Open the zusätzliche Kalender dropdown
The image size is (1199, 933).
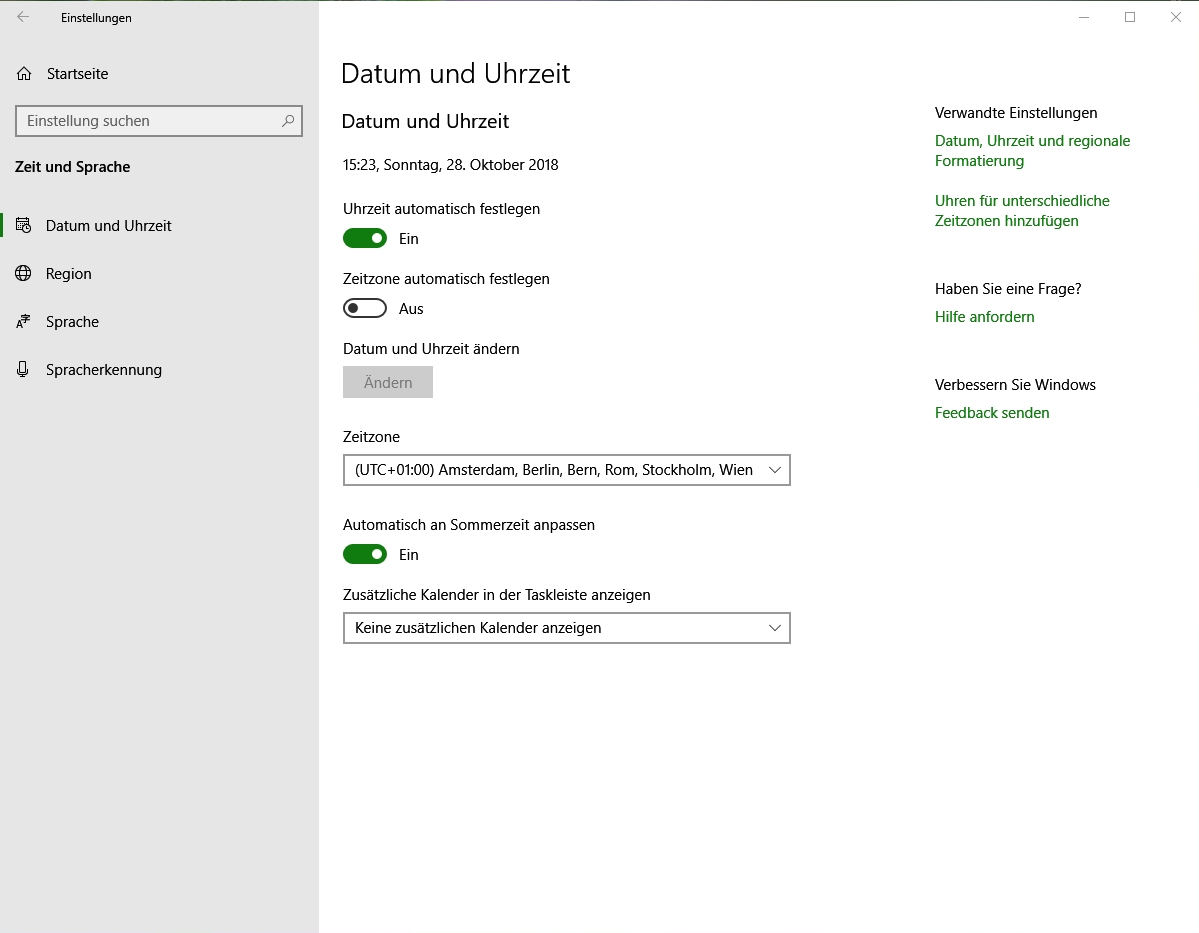tap(567, 628)
